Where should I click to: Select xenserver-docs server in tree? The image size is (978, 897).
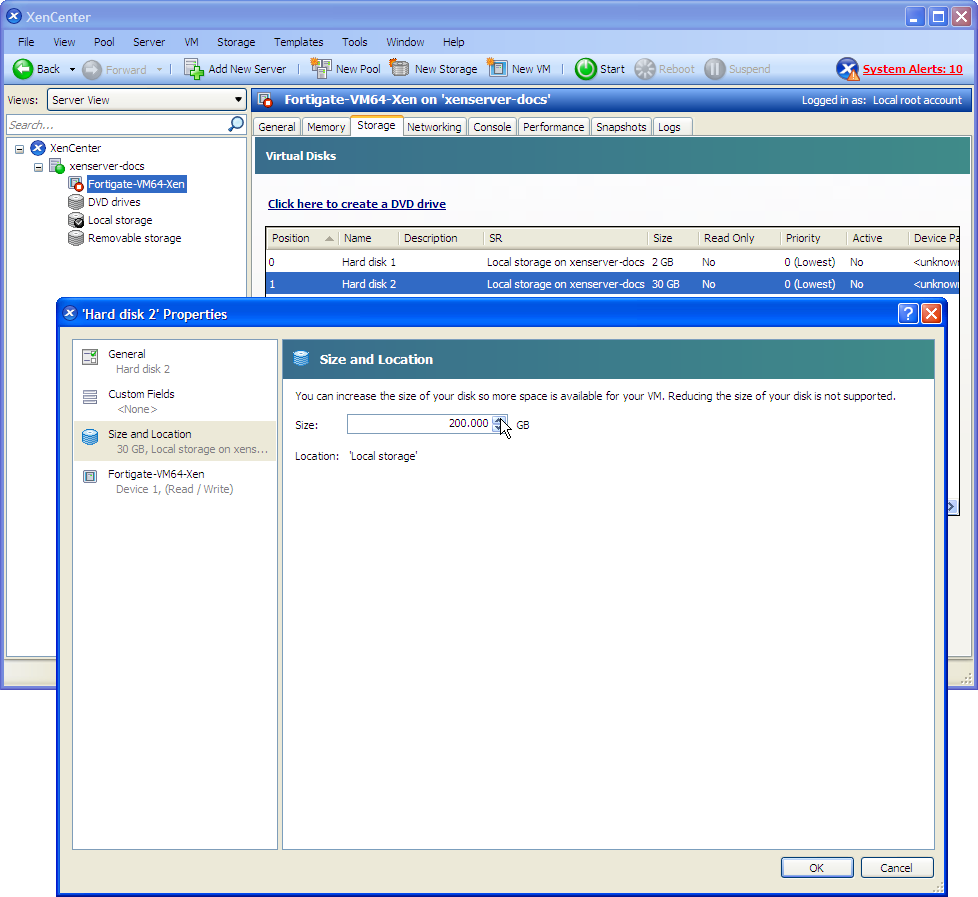(107, 166)
